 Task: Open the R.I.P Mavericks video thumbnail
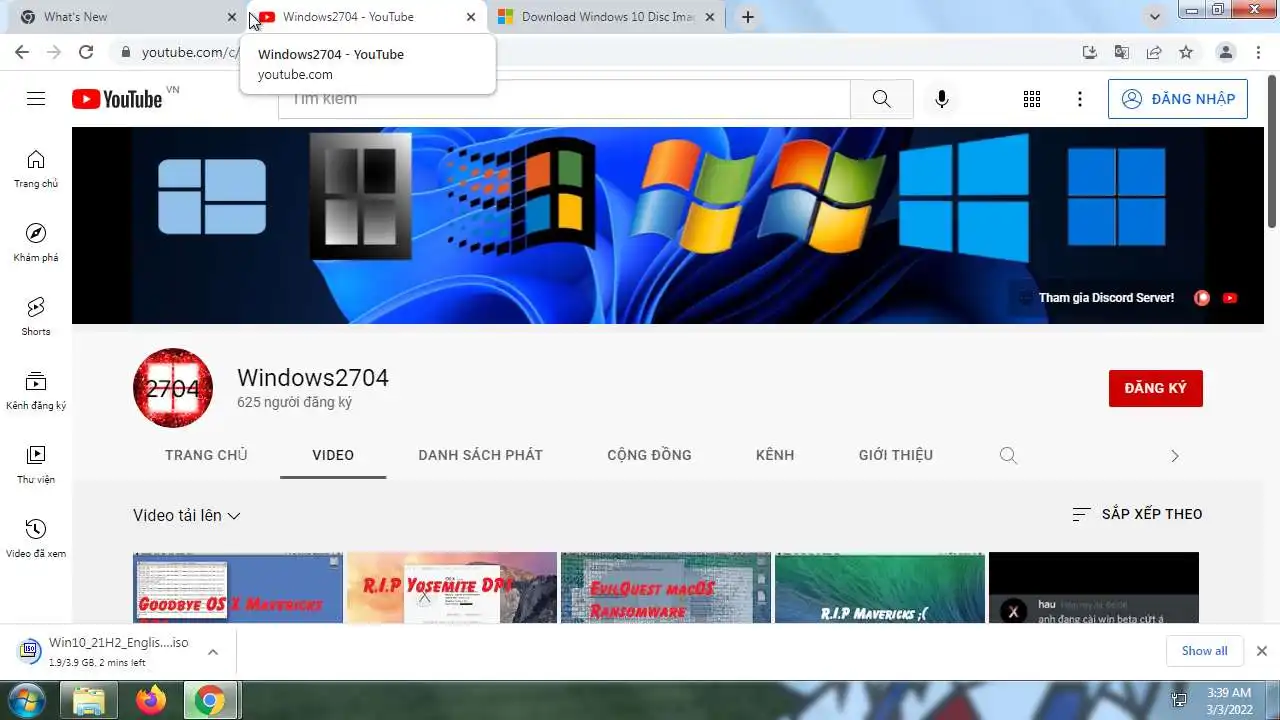click(x=880, y=588)
